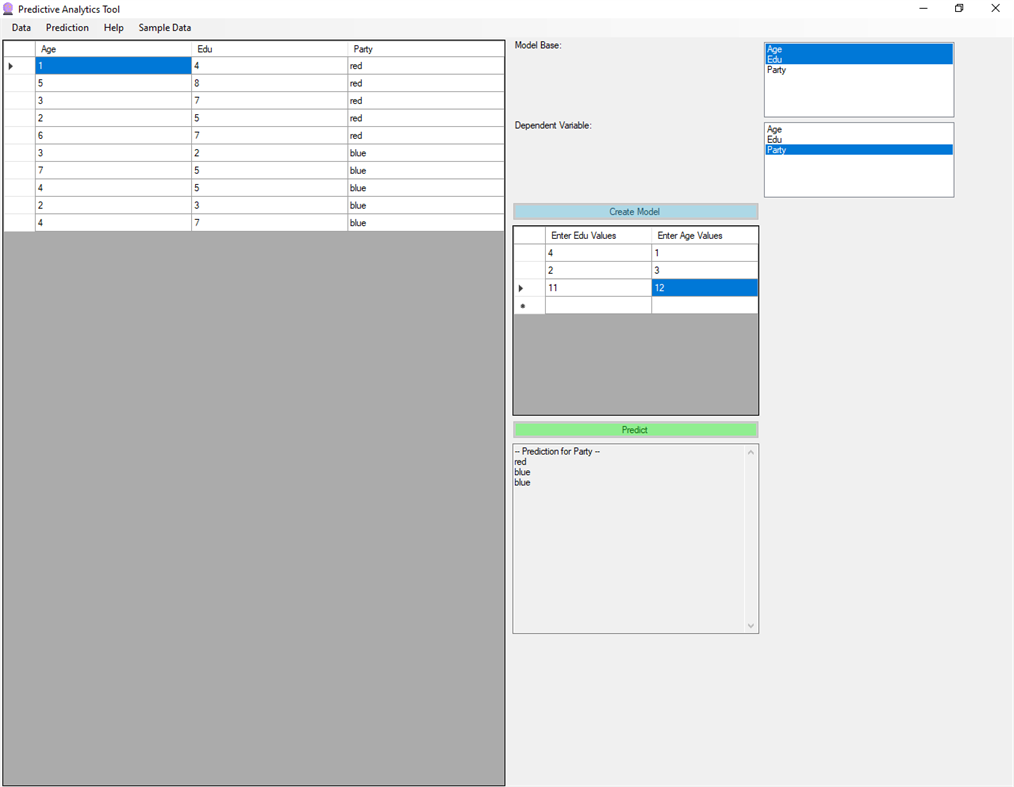This screenshot has height=787, width=1014.
Task: Click the Party column header
Action: point(425,48)
